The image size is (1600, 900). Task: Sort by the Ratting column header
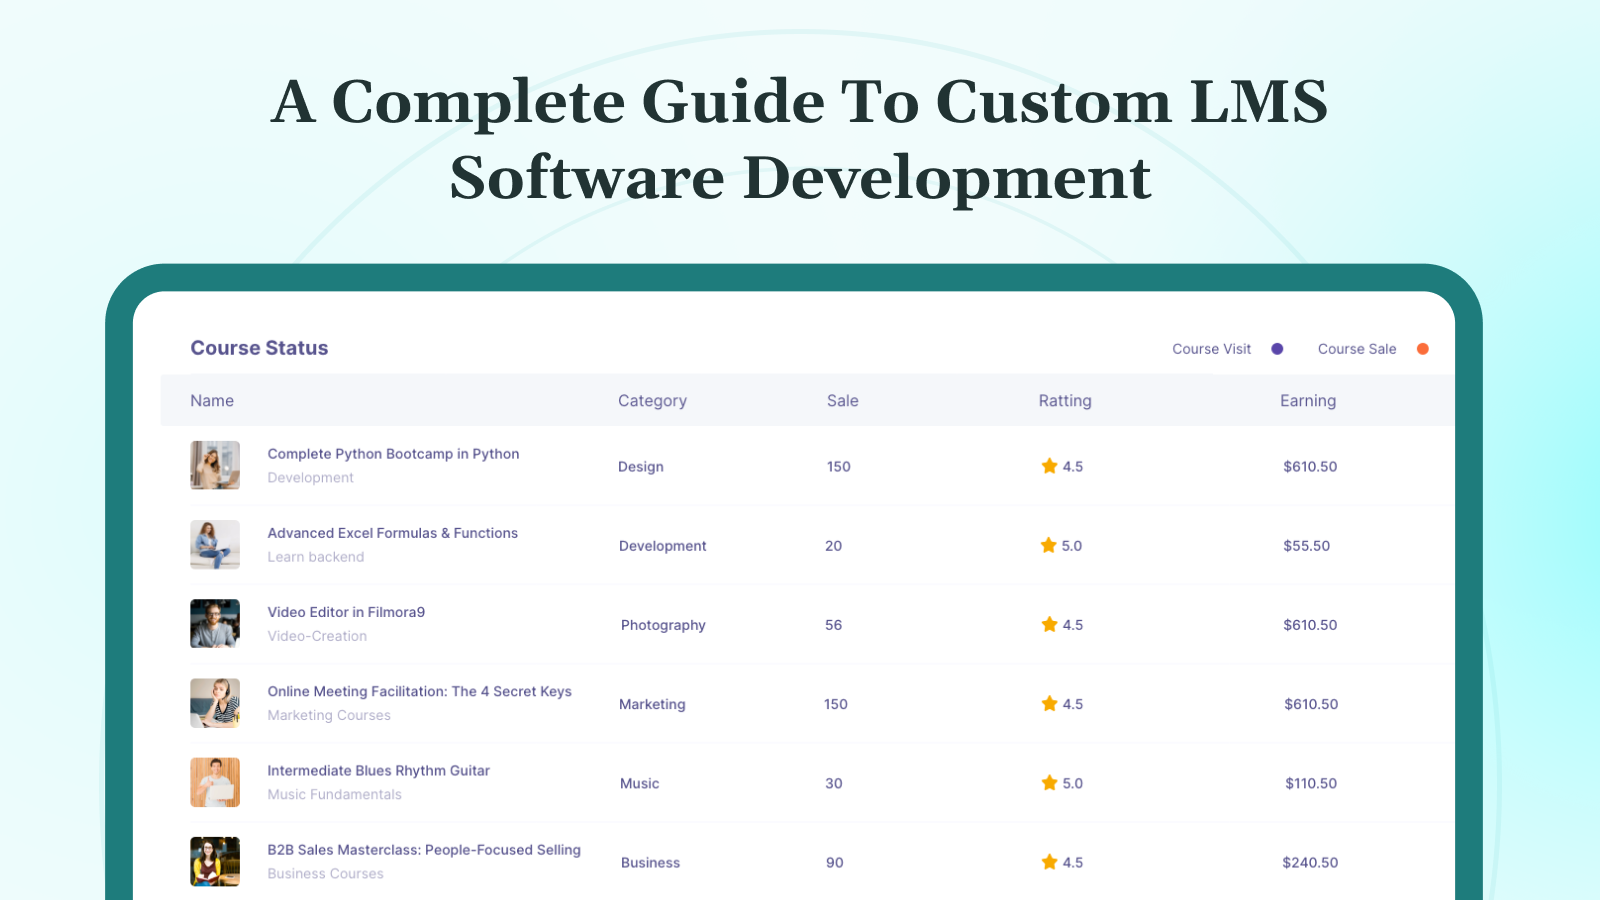1065,401
